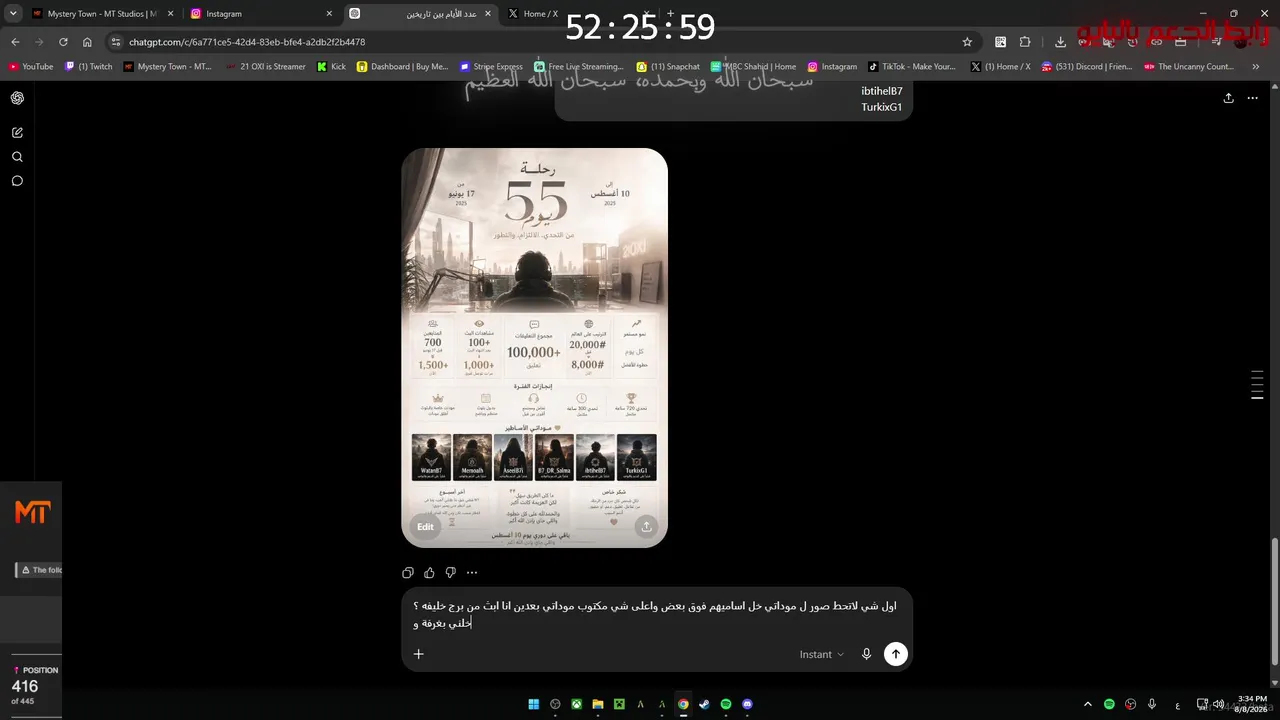Click into the message text box
Viewport: 1280px width, 720px height.
pyautogui.click(x=655, y=614)
